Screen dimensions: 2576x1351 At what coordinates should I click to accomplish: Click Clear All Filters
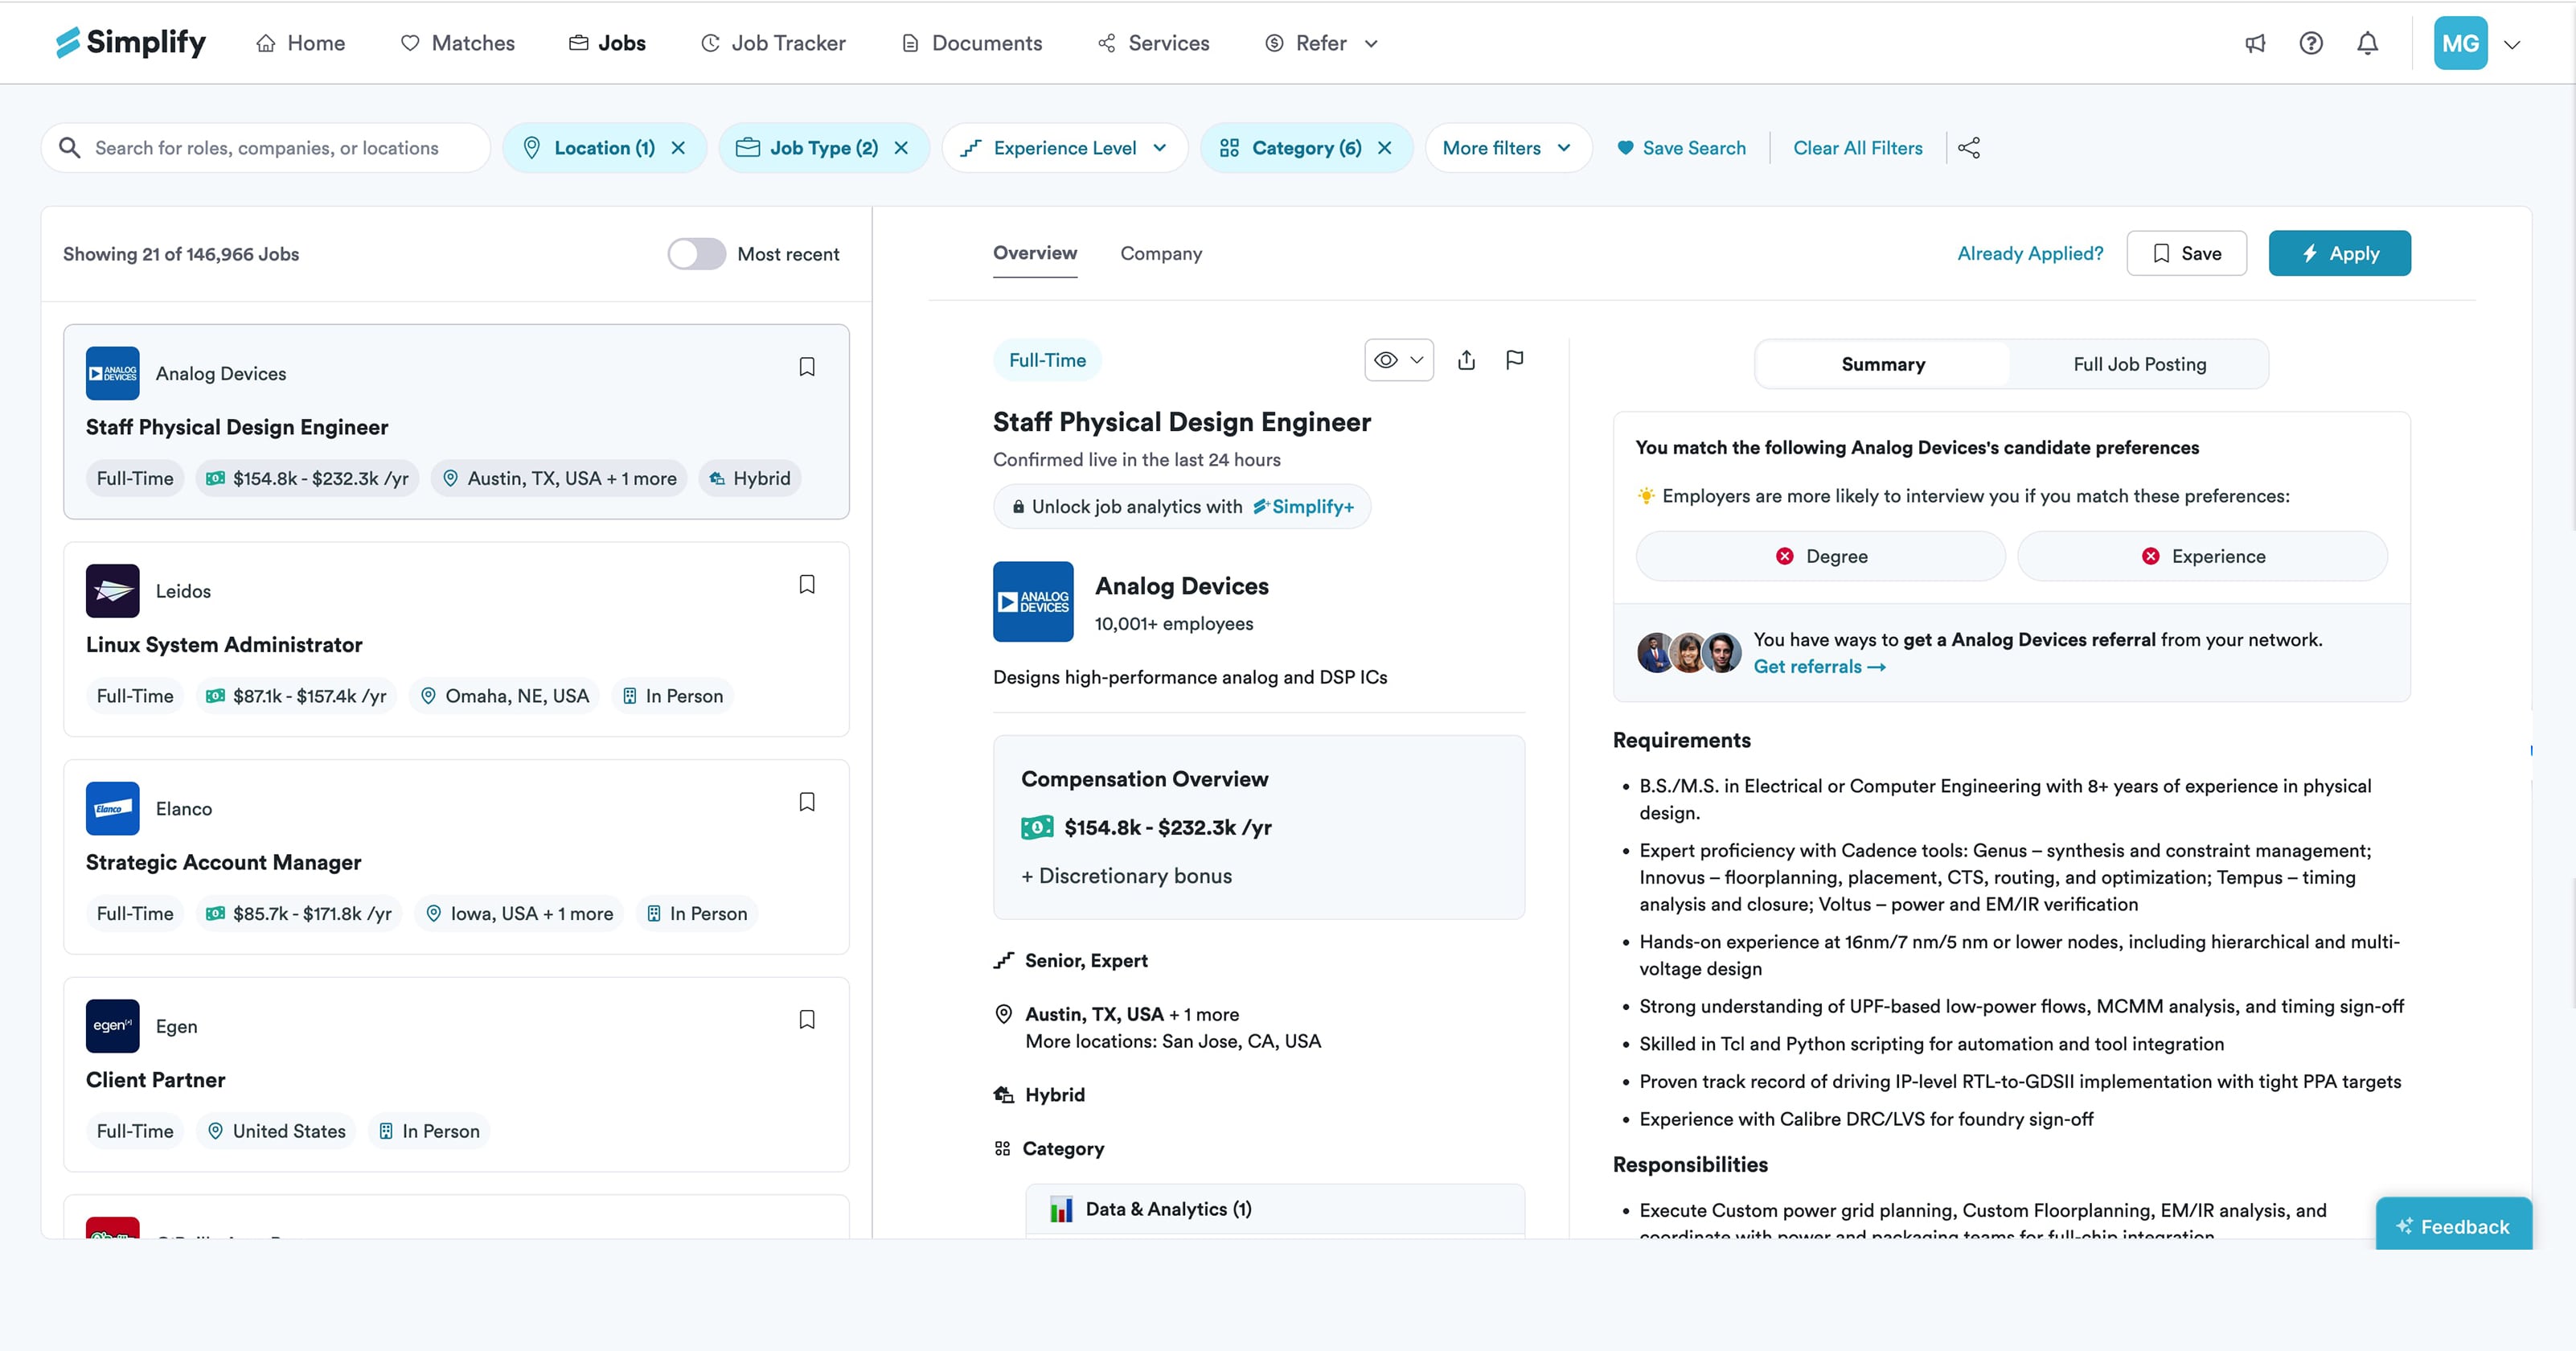coord(1857,148)
